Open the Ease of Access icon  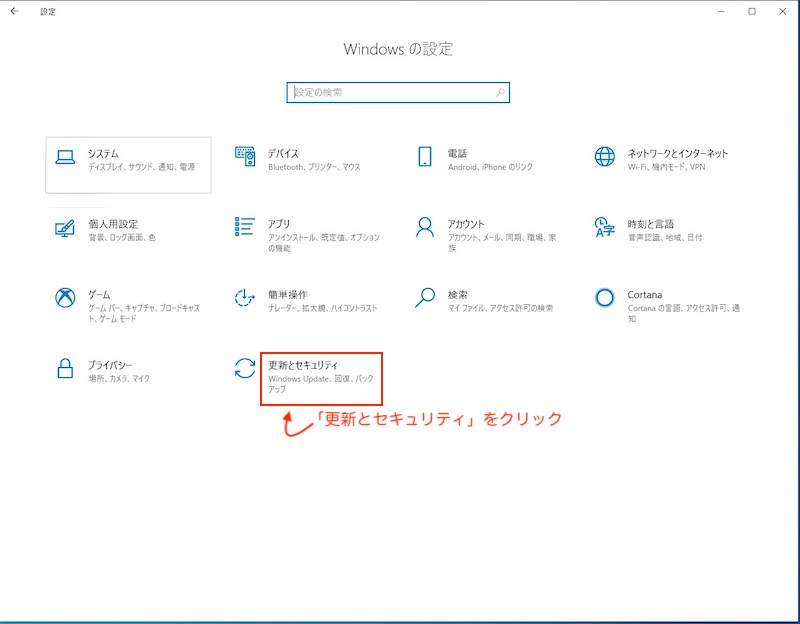(244, 297)
